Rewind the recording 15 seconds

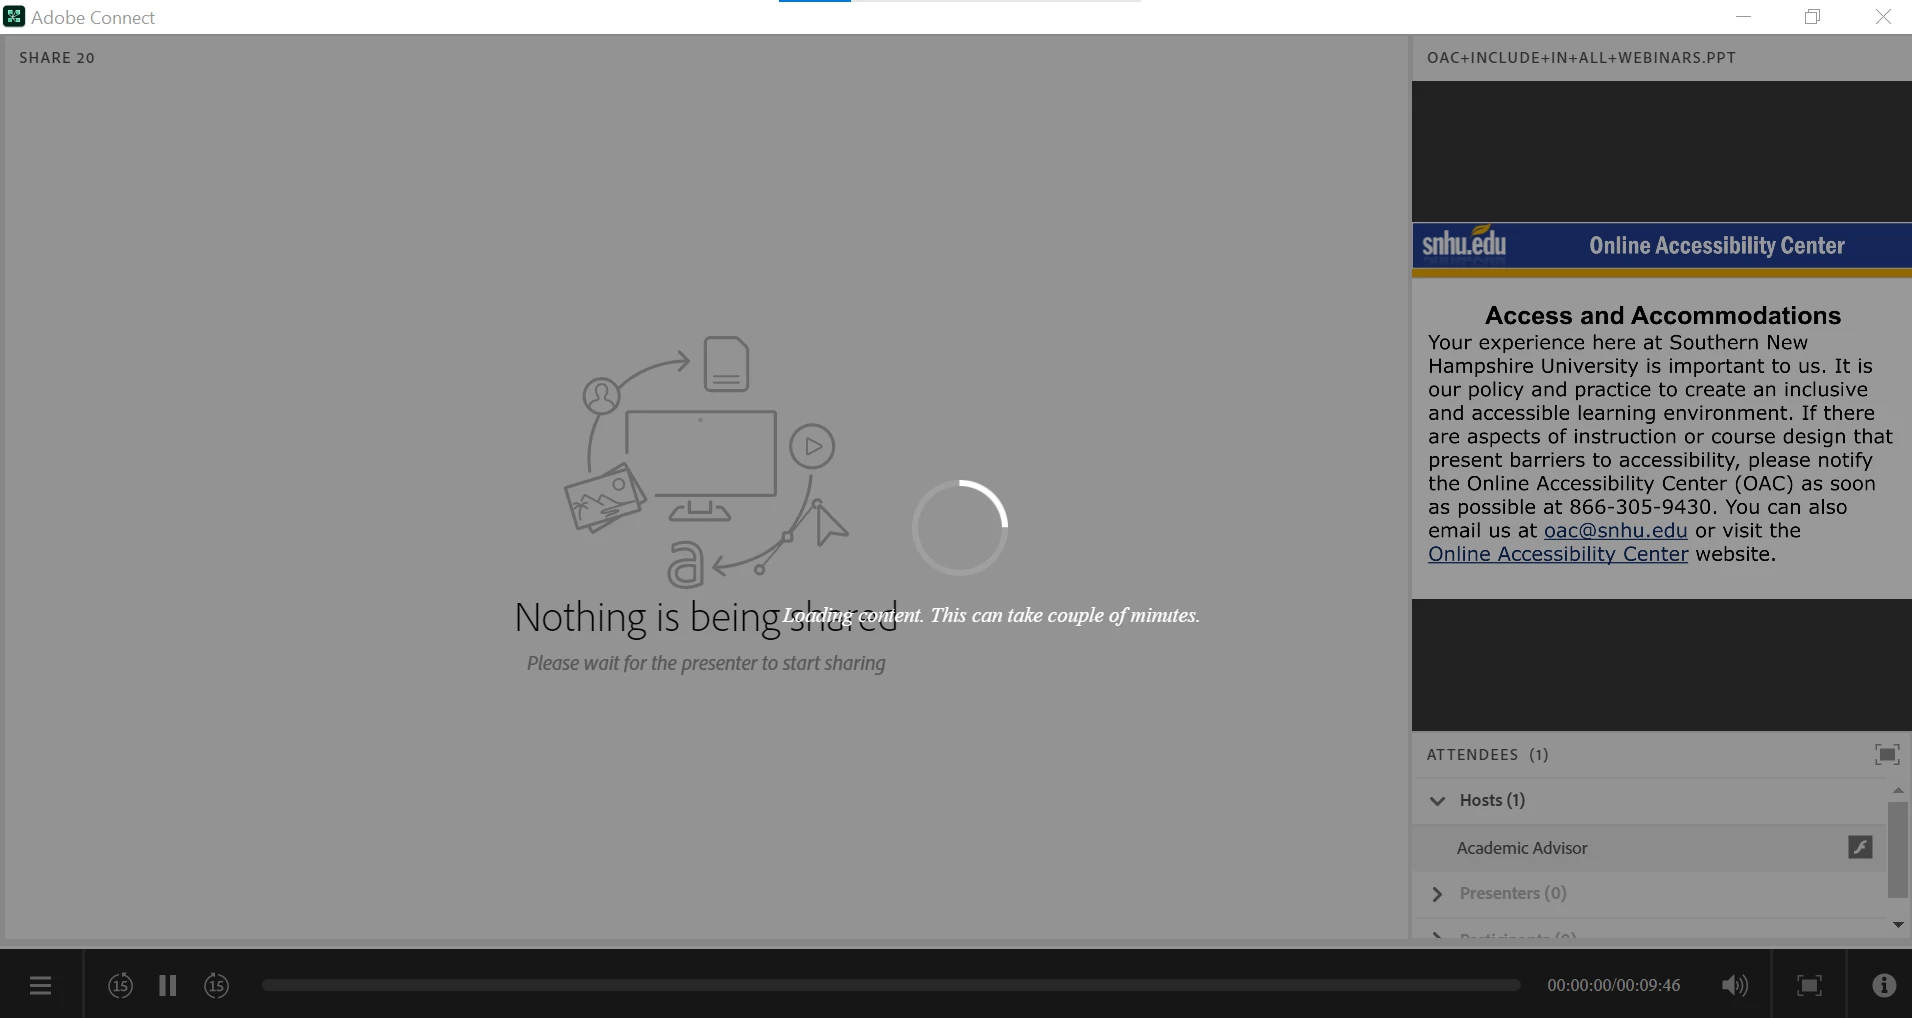pos(120,986)
